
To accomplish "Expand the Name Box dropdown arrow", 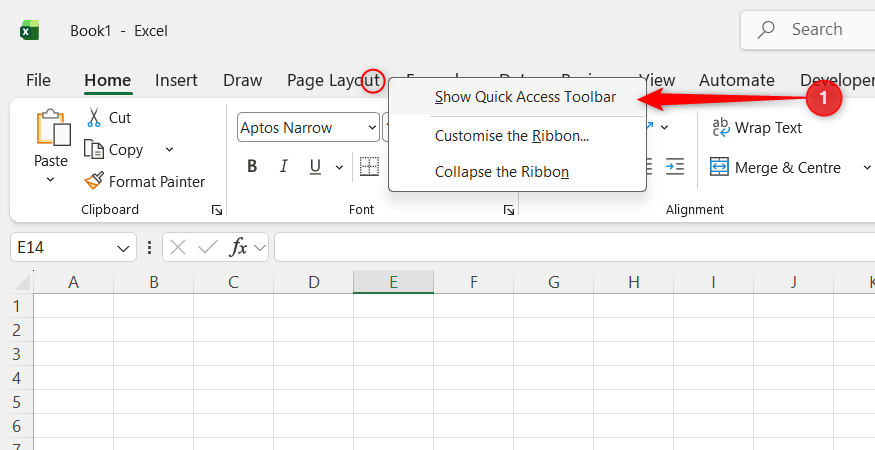I will 123,248.
